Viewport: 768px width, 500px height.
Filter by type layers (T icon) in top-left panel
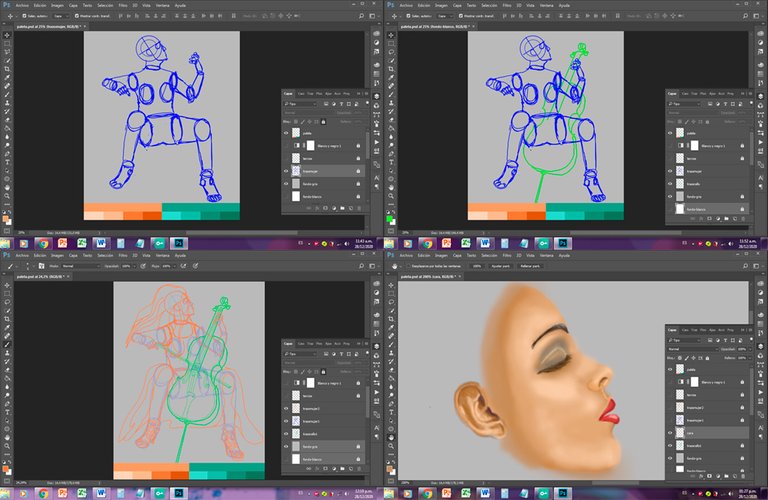tap(341, 104)
